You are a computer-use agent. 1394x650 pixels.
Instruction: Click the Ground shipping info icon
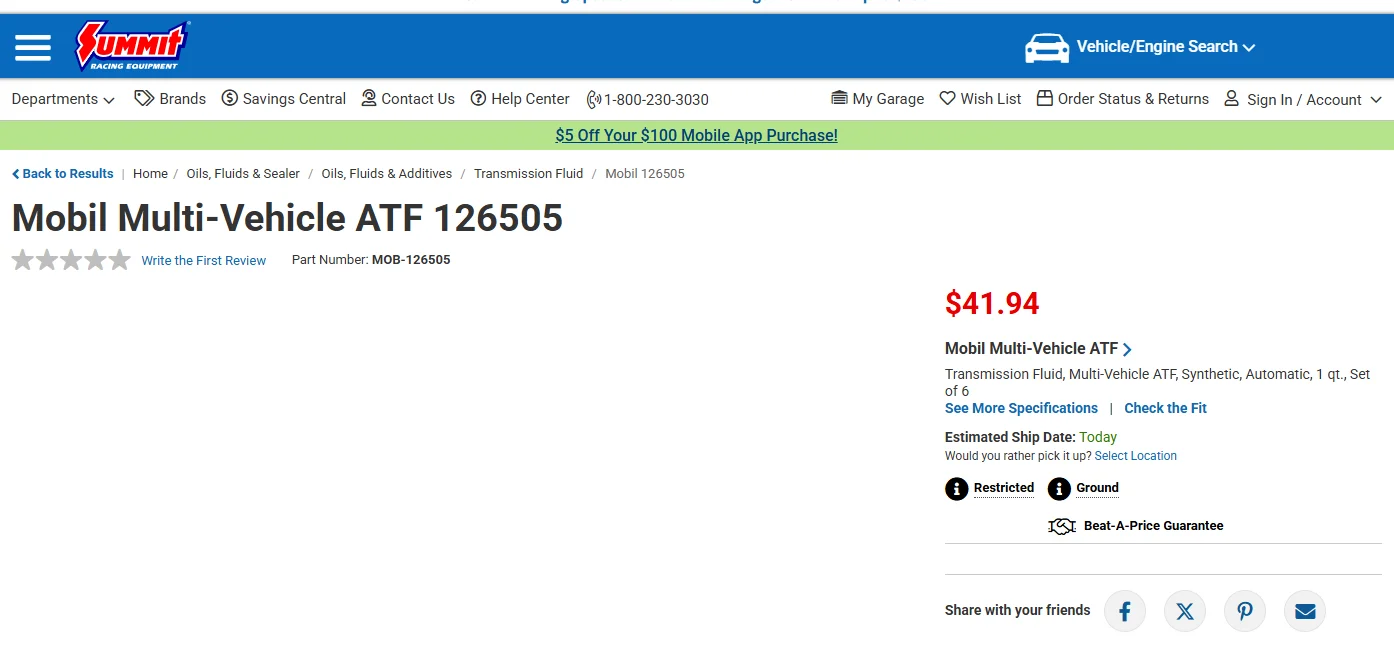coord(1059,489)
